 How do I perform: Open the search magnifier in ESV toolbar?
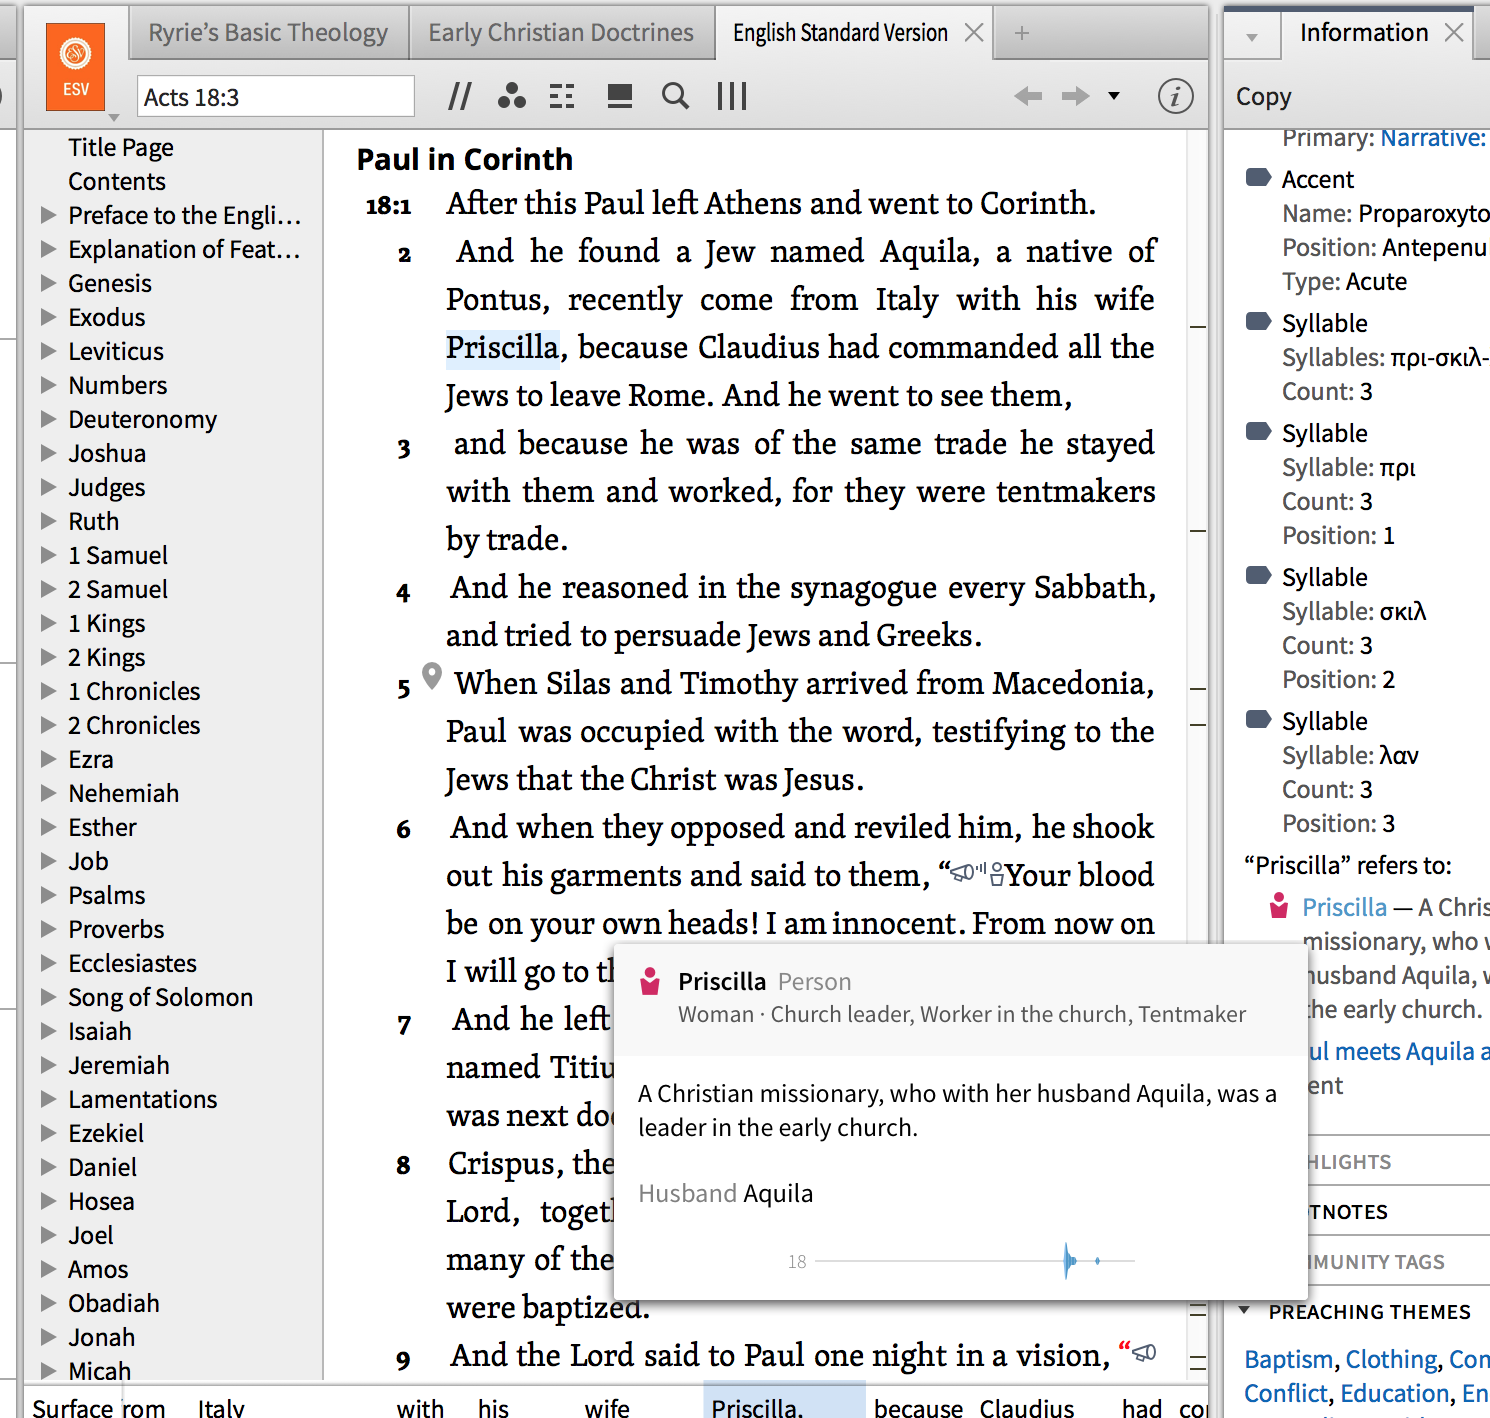pos(676,96)
